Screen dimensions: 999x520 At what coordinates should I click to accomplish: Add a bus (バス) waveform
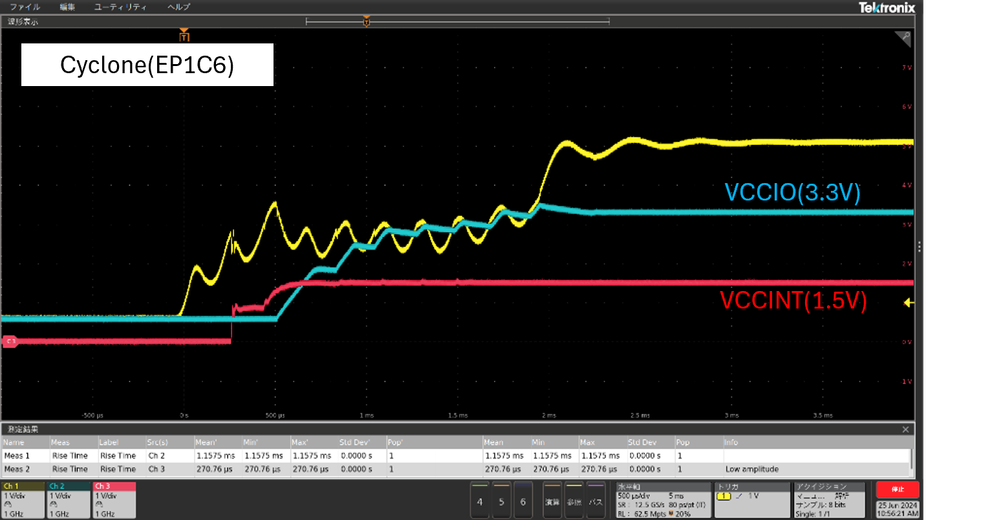pos(595,501)
